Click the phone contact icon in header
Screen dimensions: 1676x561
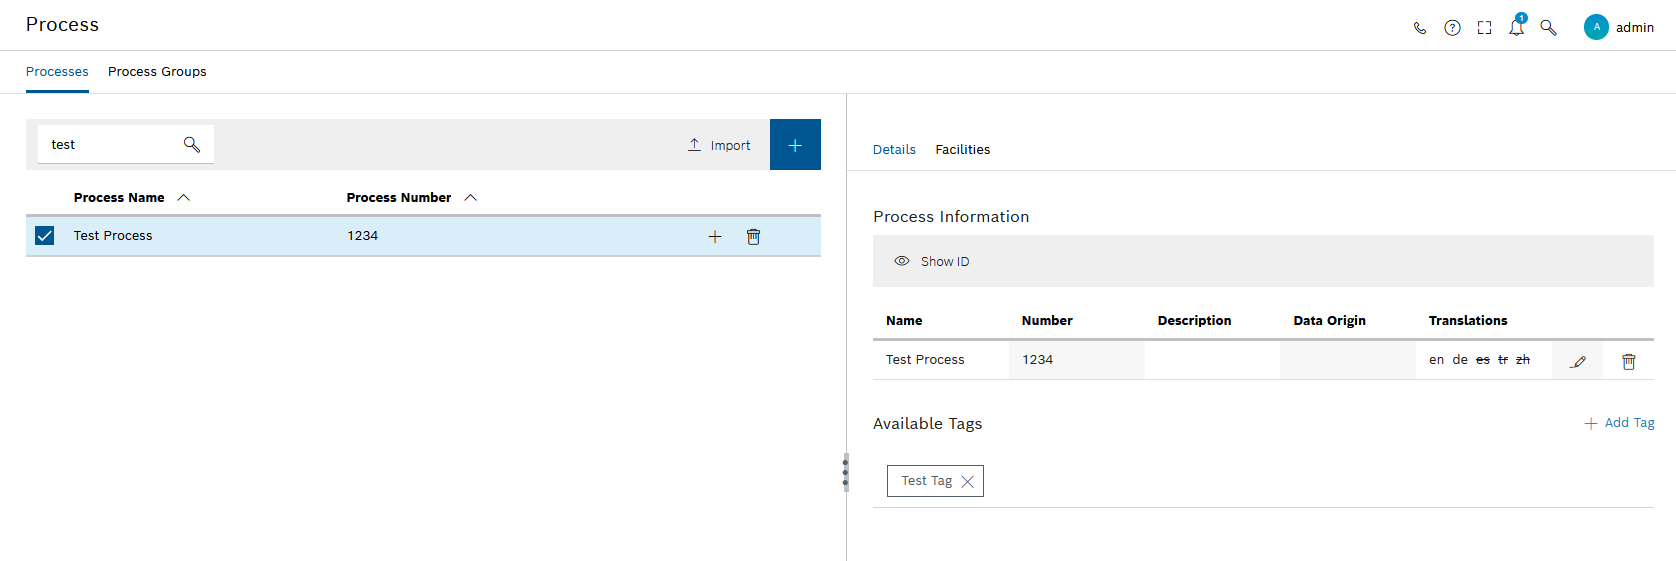1419,28
